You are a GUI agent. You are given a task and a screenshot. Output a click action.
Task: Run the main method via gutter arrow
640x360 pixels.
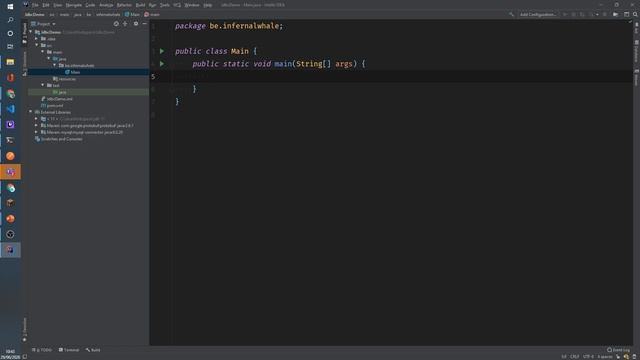[x=162, y=64]
